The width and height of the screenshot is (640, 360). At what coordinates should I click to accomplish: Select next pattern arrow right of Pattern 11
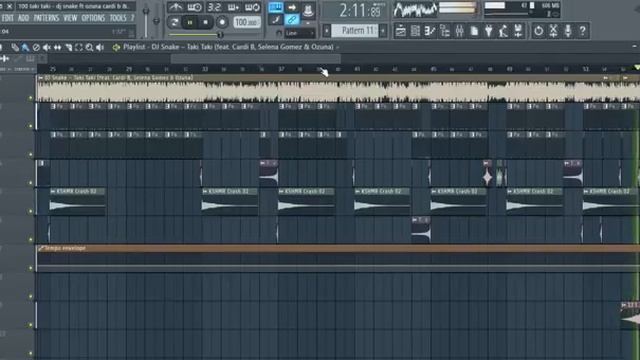pos(383,31)
